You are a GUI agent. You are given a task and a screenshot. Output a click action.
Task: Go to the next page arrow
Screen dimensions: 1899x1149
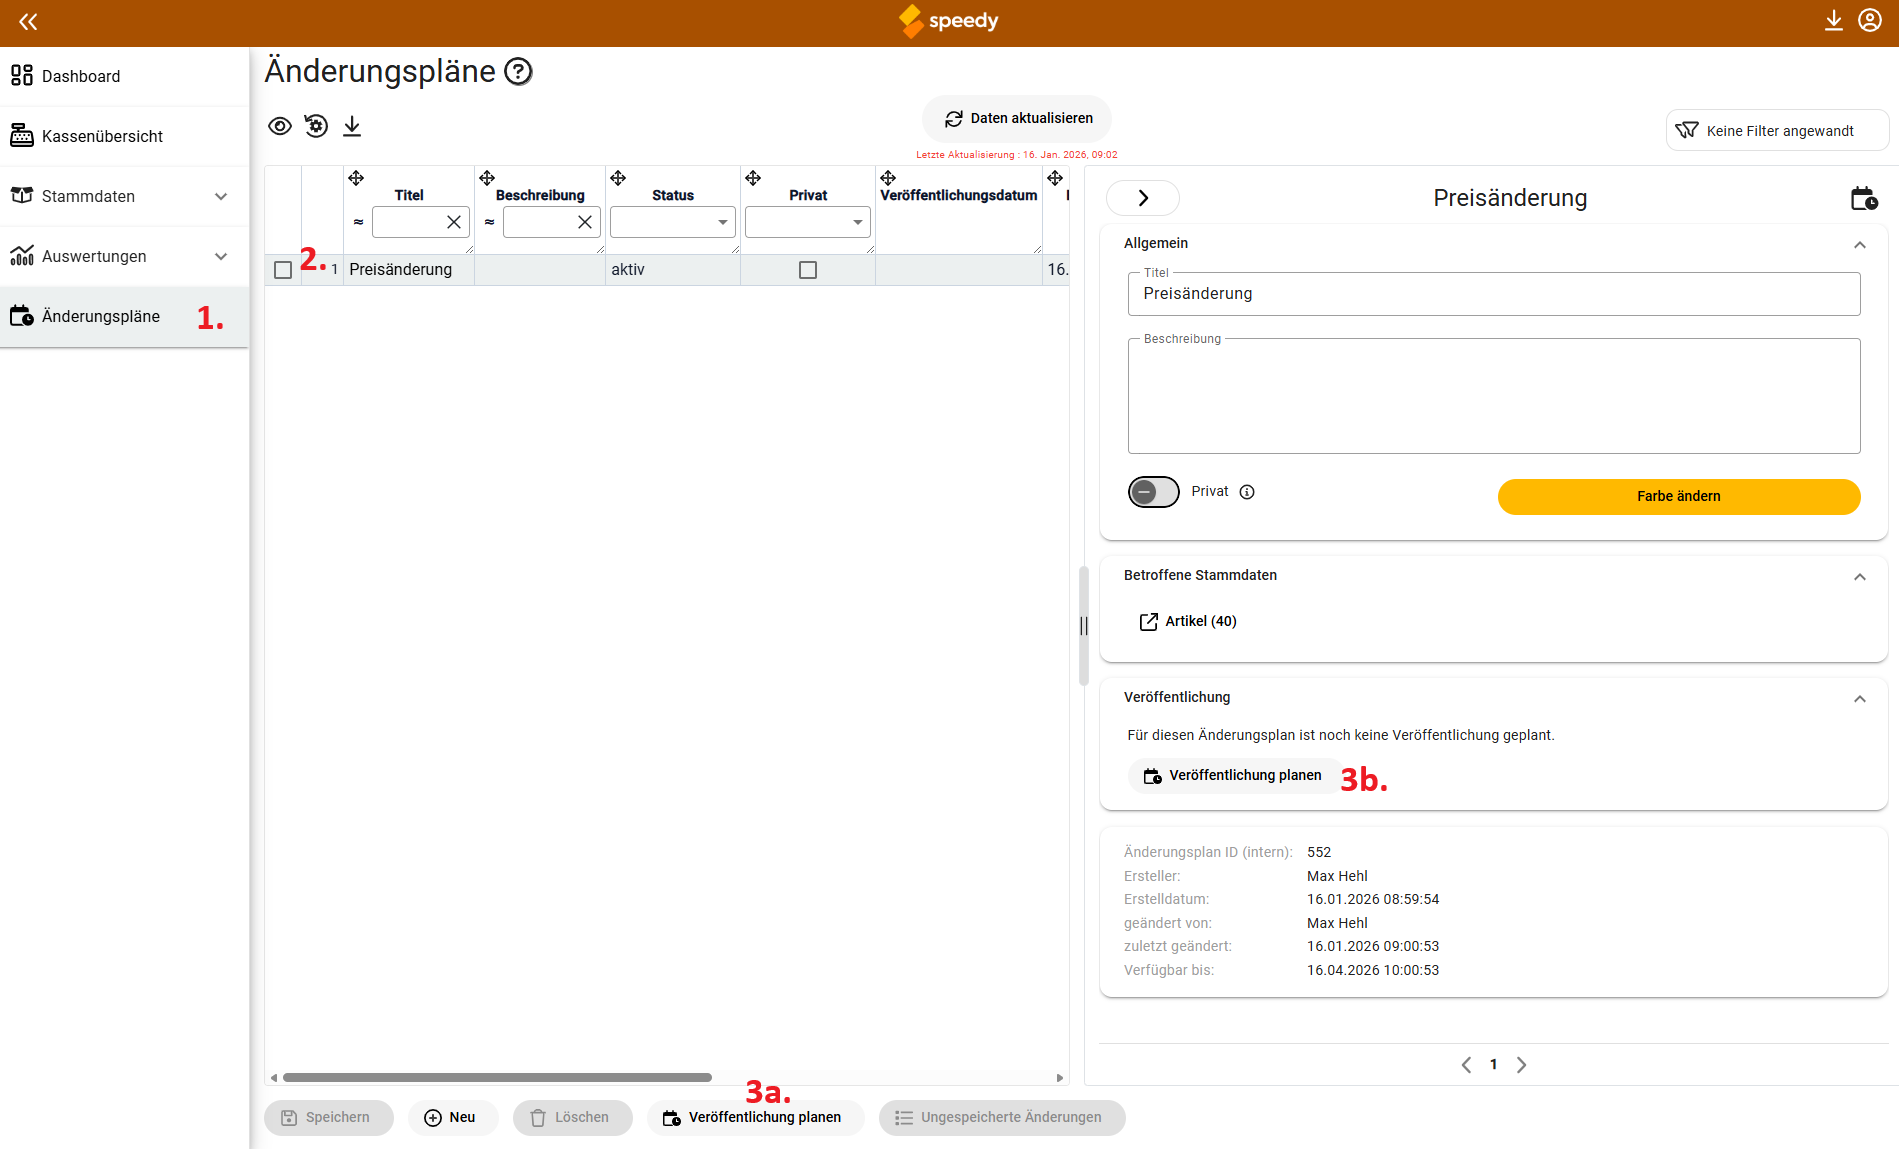coord(1521,1065)
